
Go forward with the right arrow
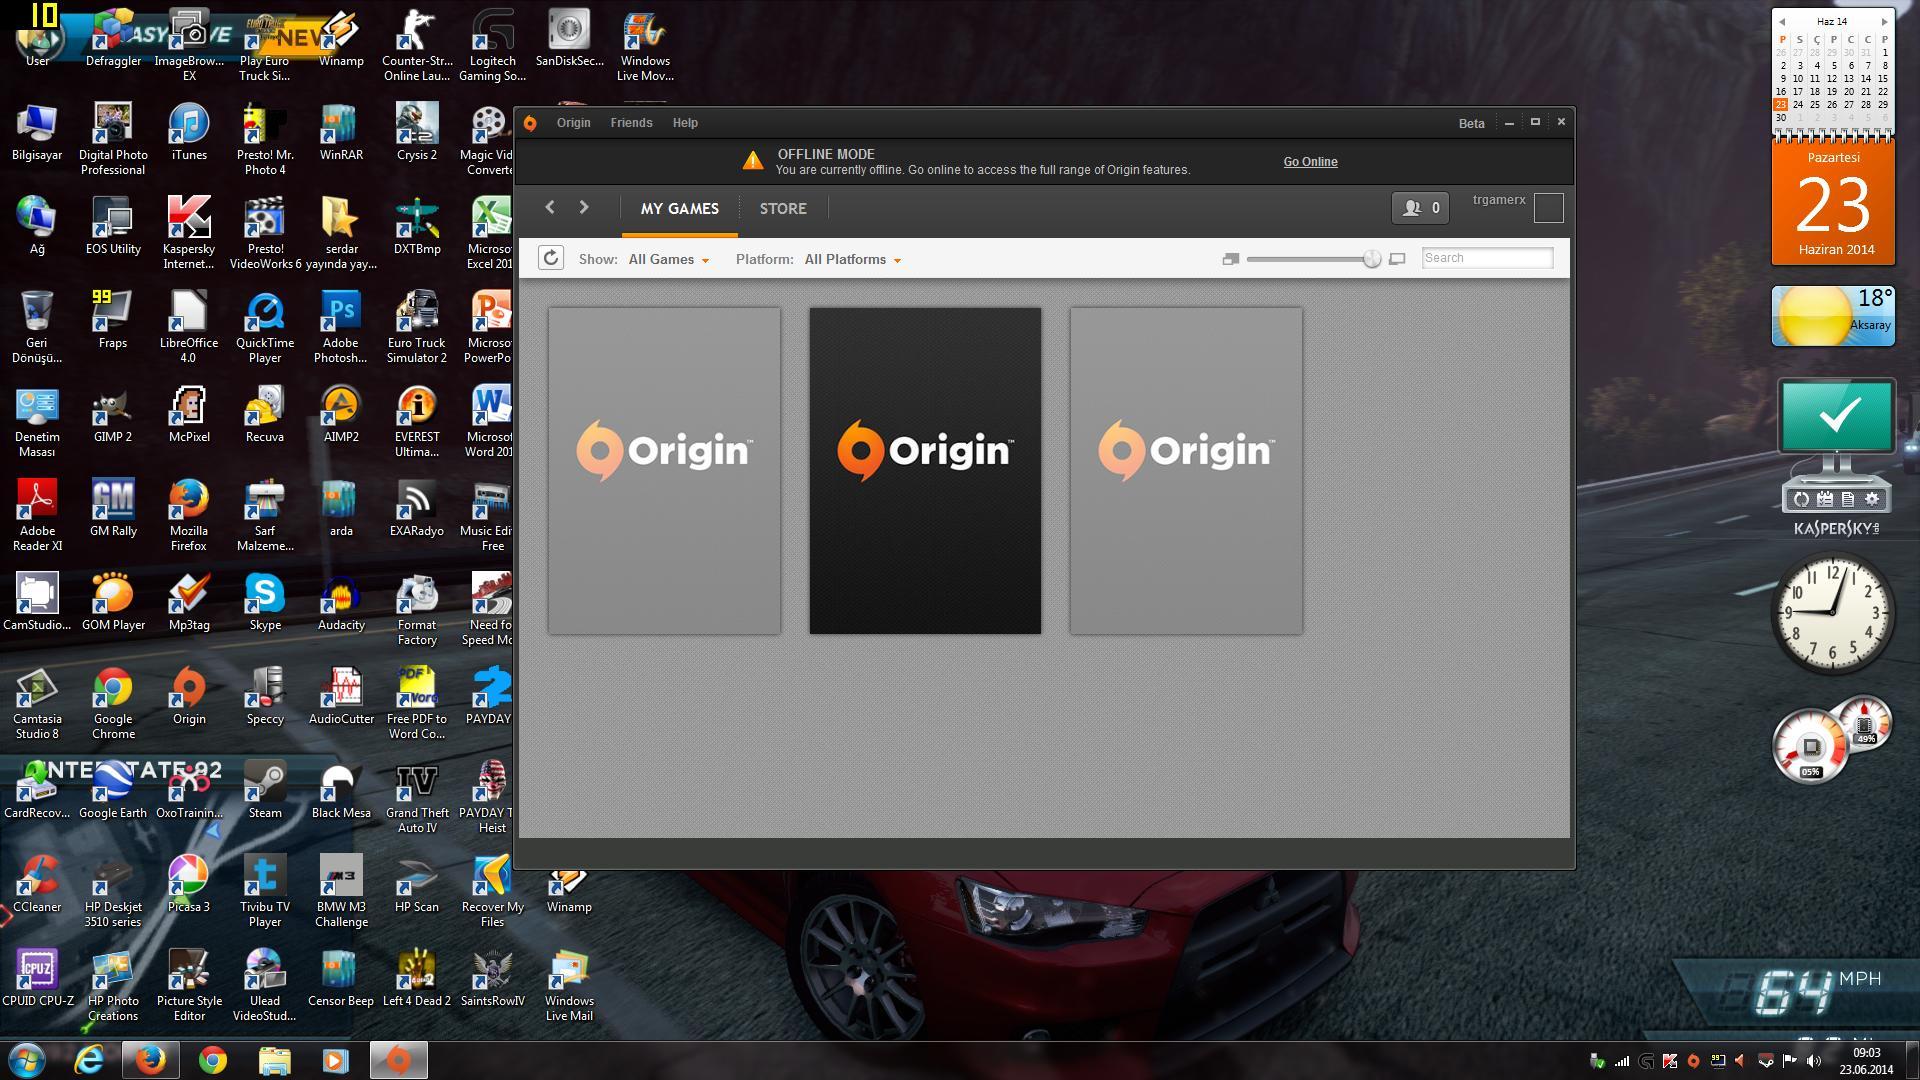[x=584, y=207]
